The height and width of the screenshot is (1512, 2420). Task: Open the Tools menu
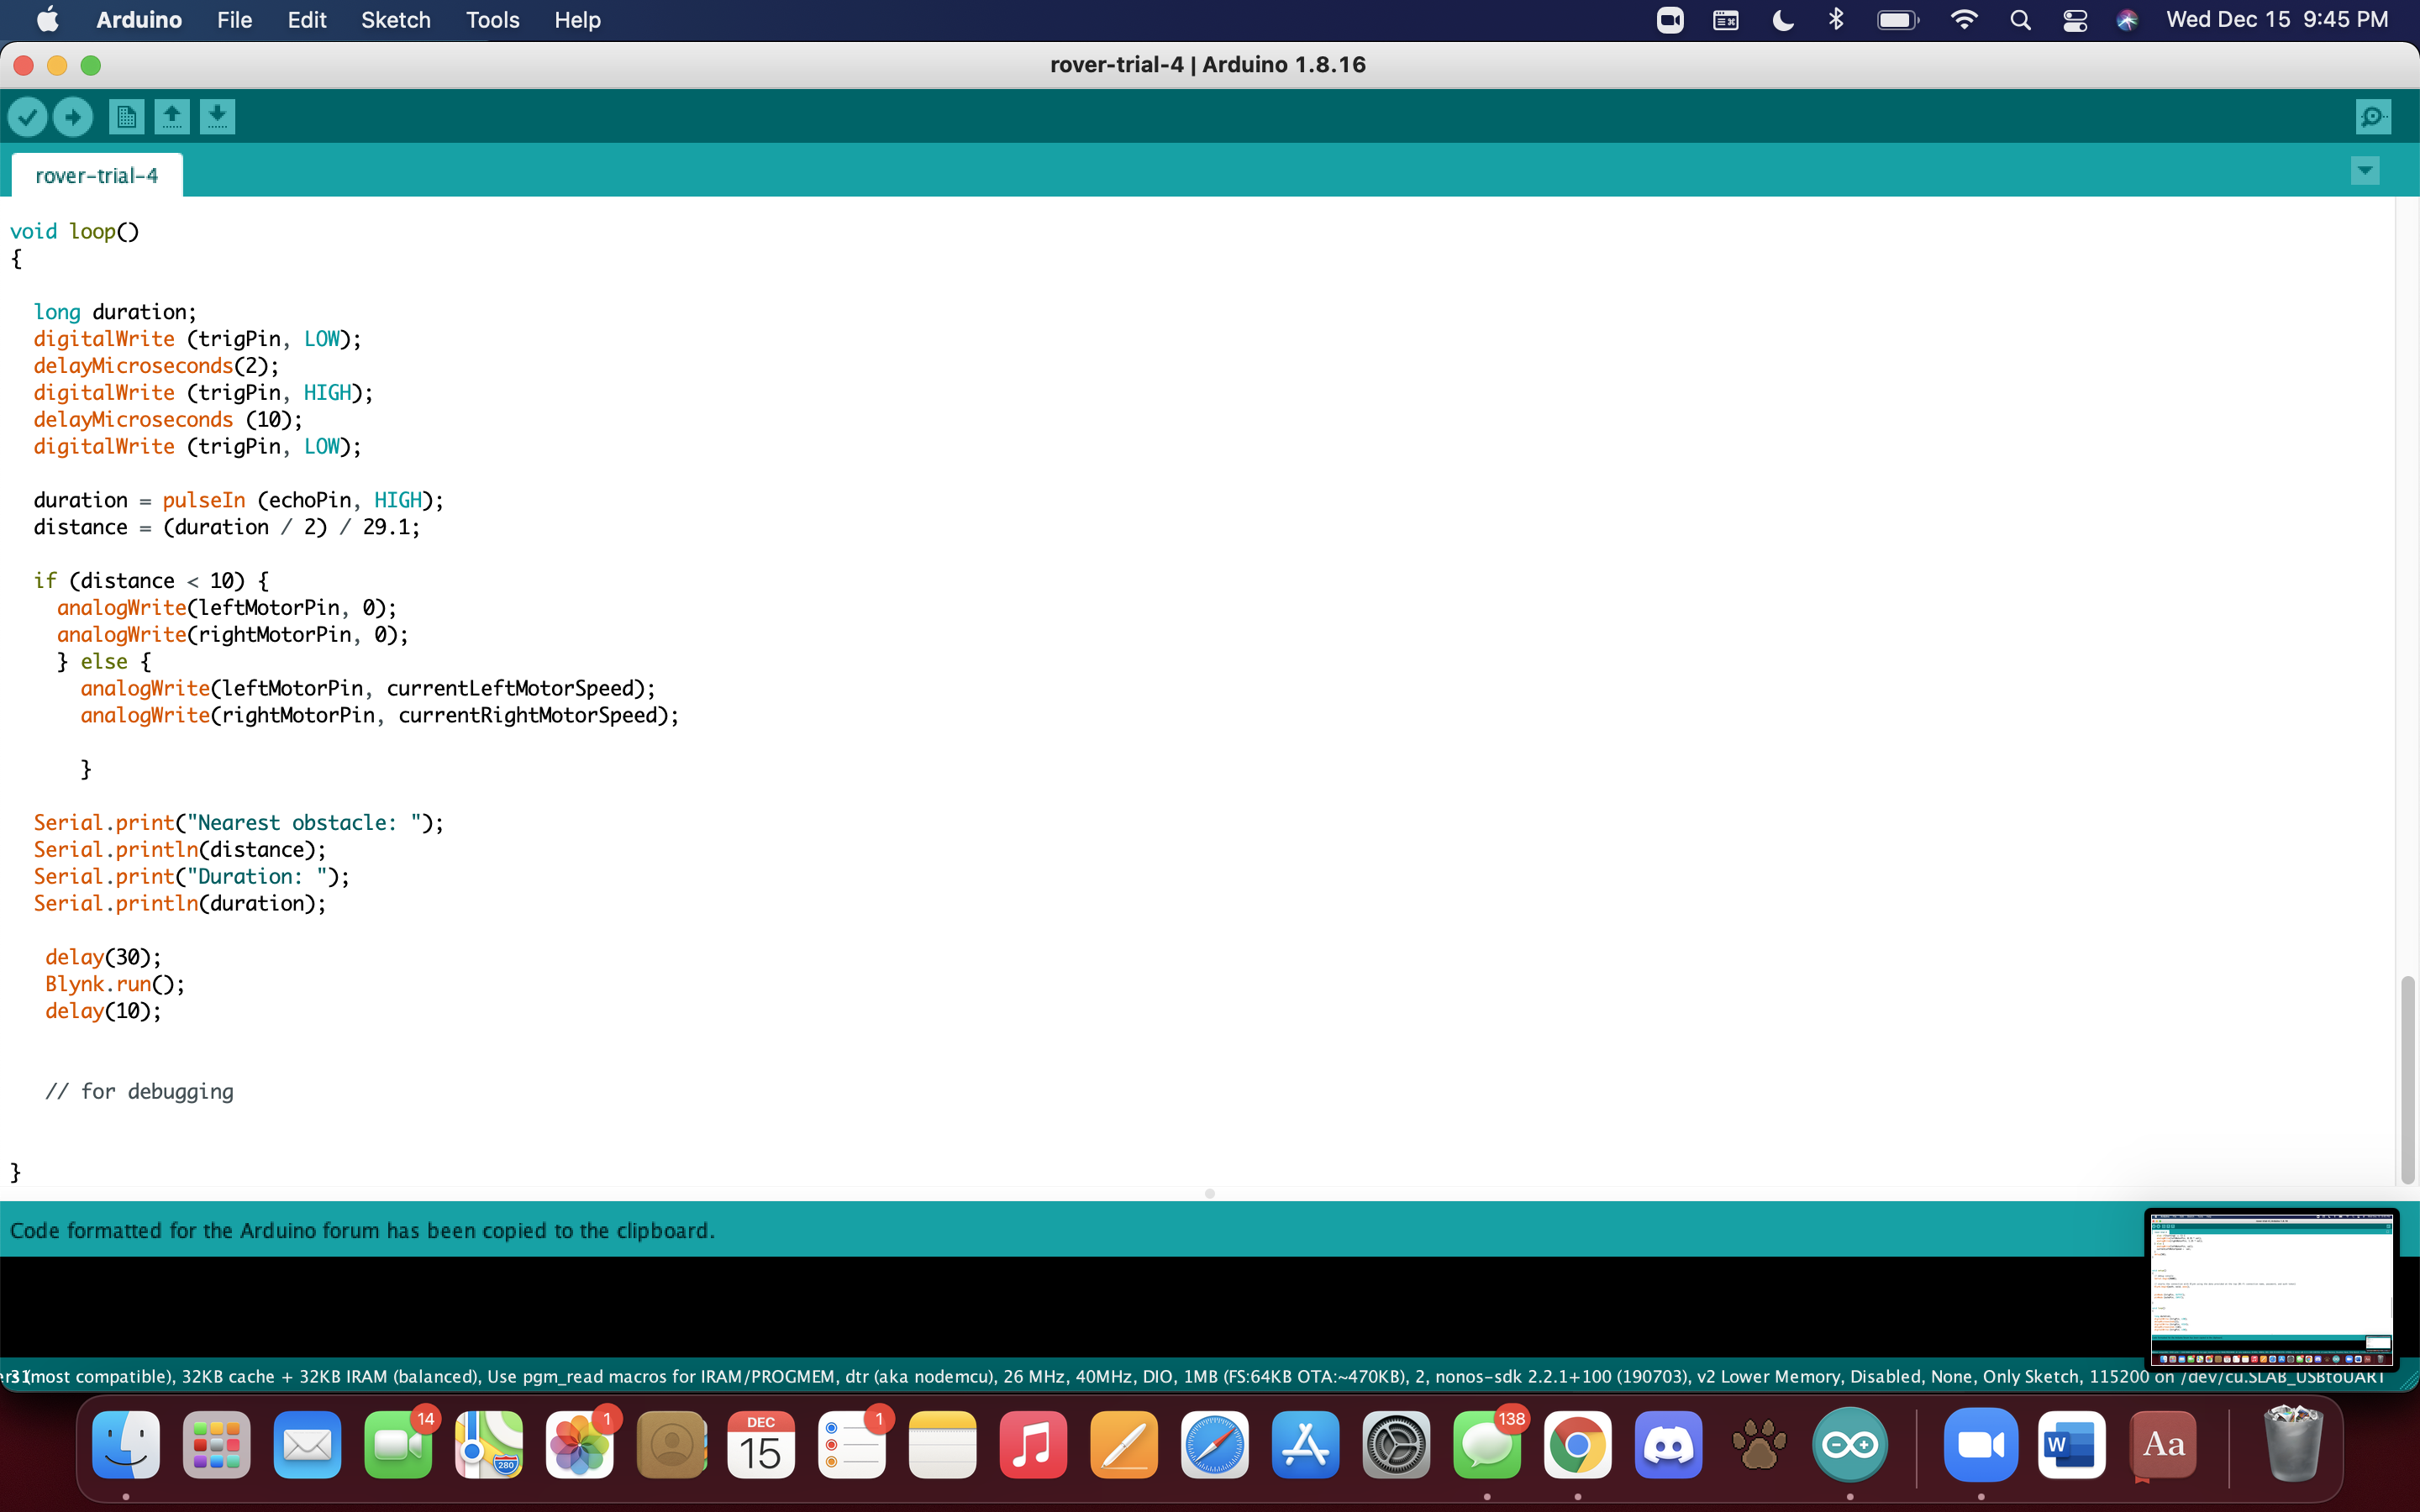(492, 20)
